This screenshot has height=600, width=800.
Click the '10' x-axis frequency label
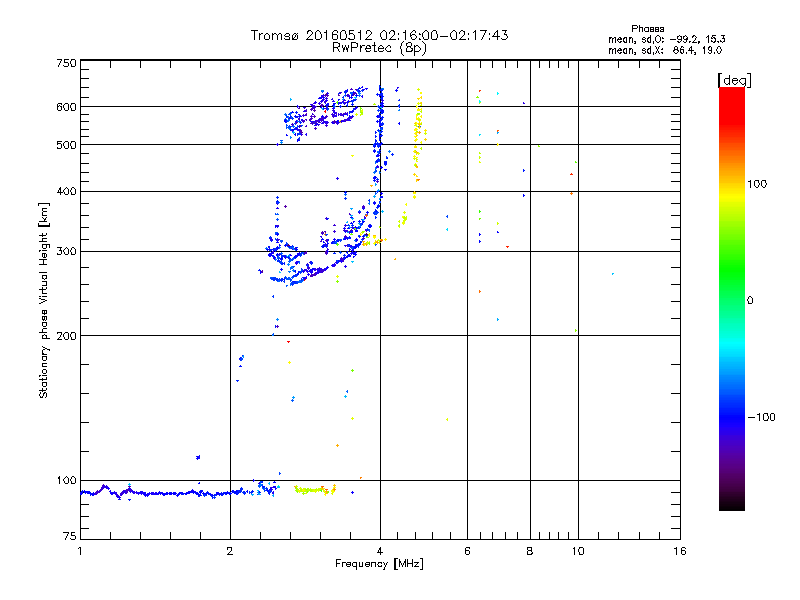[x=578, y=551]
